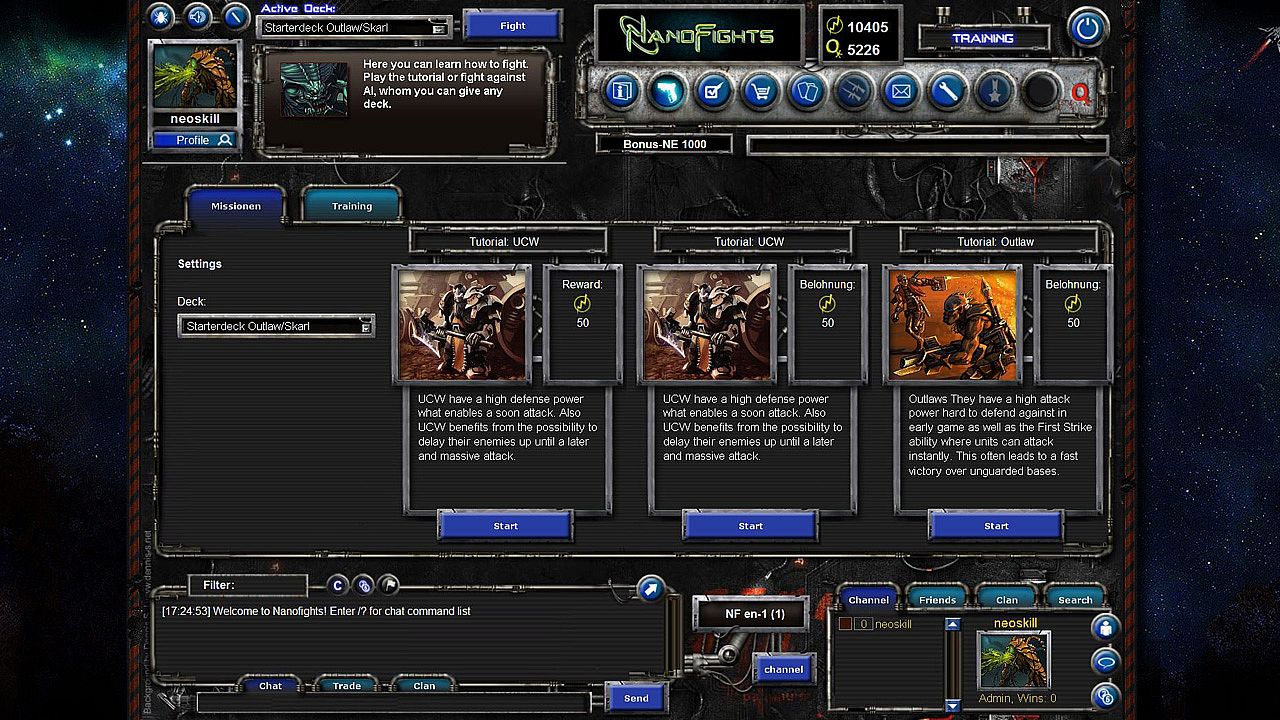Click the diagonal slash icon beside speaker

click(x=235, y=16)
